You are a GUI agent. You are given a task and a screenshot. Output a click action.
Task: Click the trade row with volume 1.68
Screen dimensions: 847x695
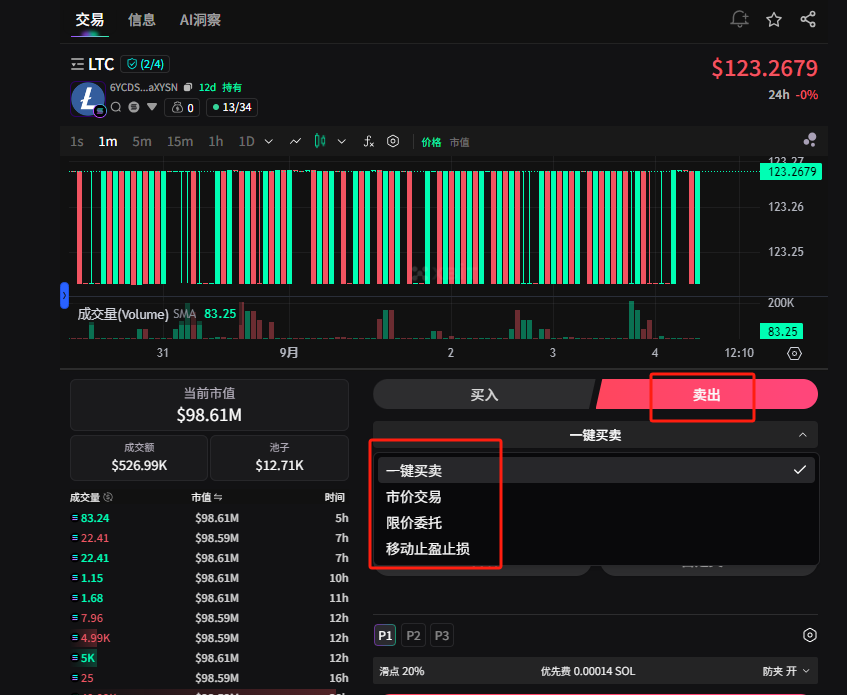(x=210, y=598)
